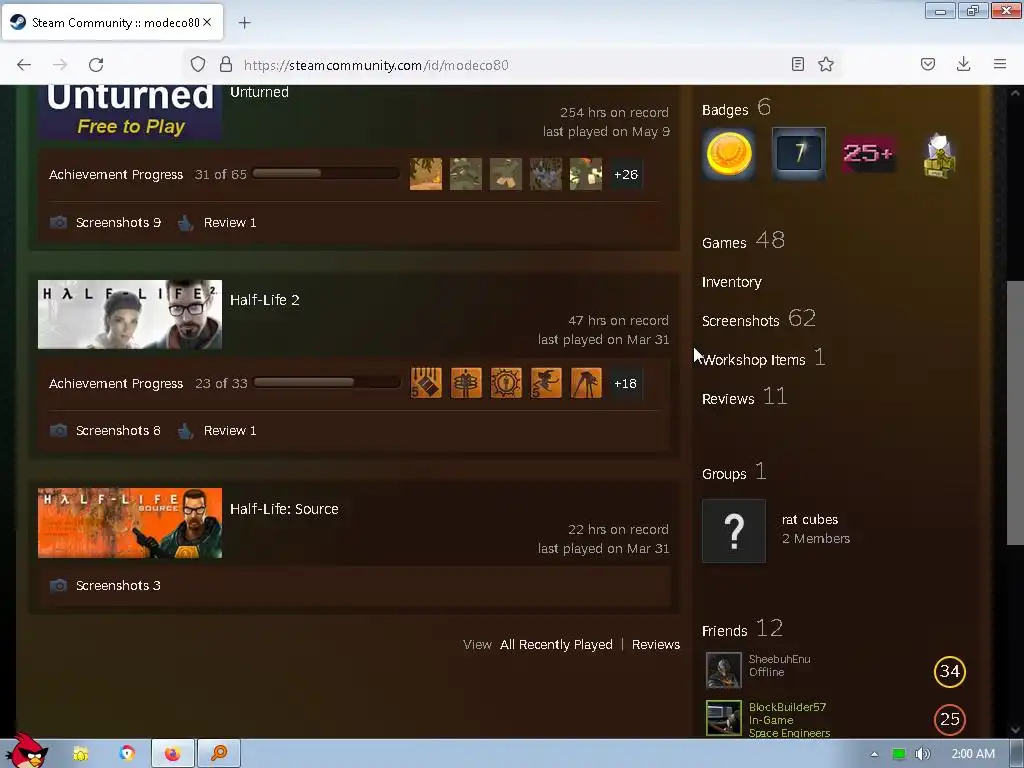The image size is (1024, 768).
Task: View site security padlock info
Action: 226,64
